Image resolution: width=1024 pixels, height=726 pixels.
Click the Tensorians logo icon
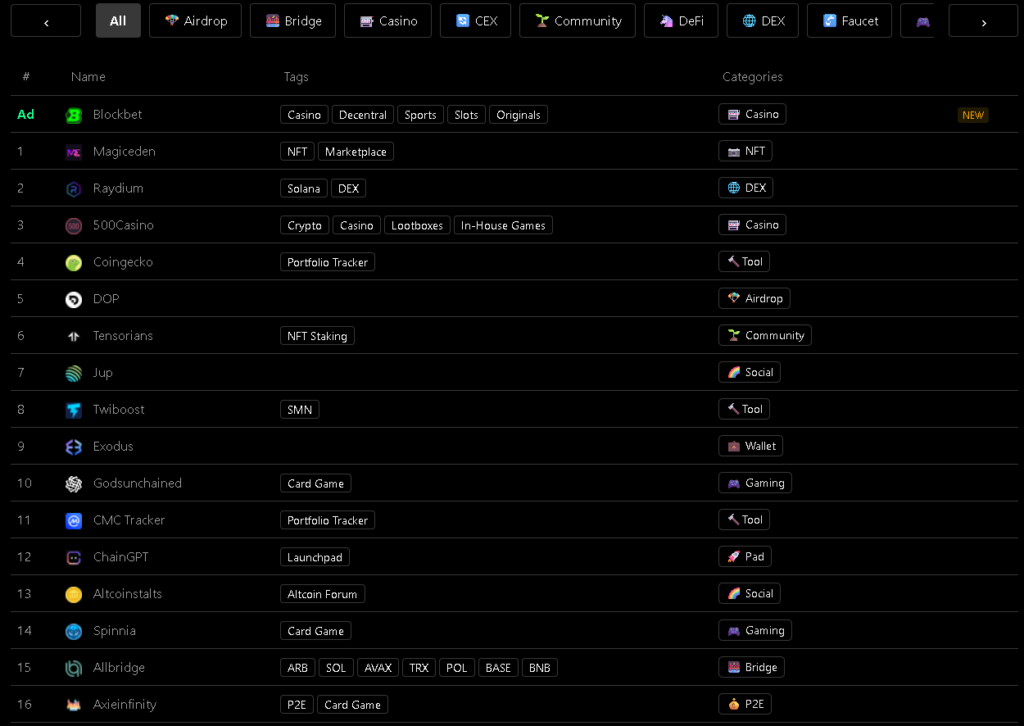[73, 337]
